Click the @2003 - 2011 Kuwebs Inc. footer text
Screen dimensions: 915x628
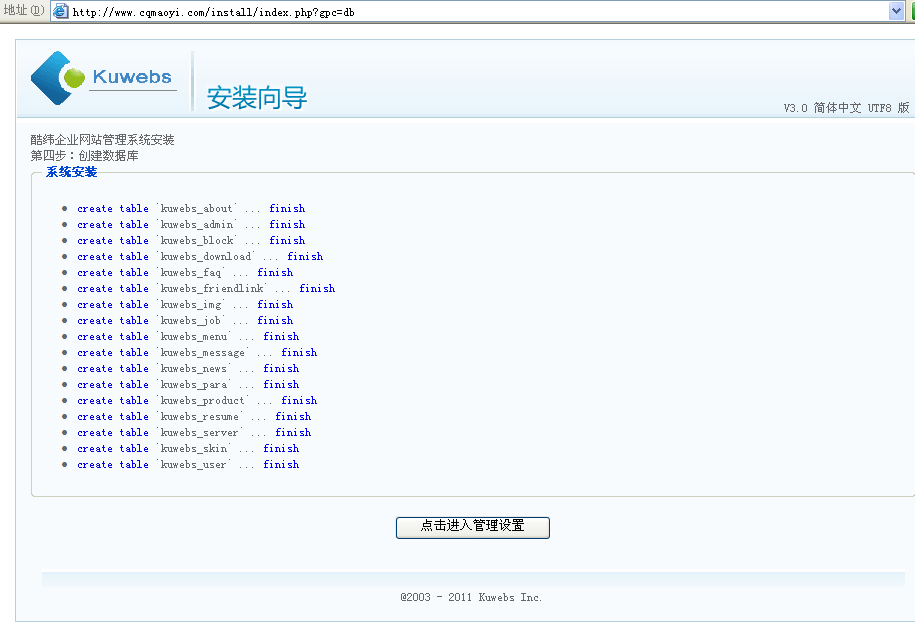[x=471, y=597]
